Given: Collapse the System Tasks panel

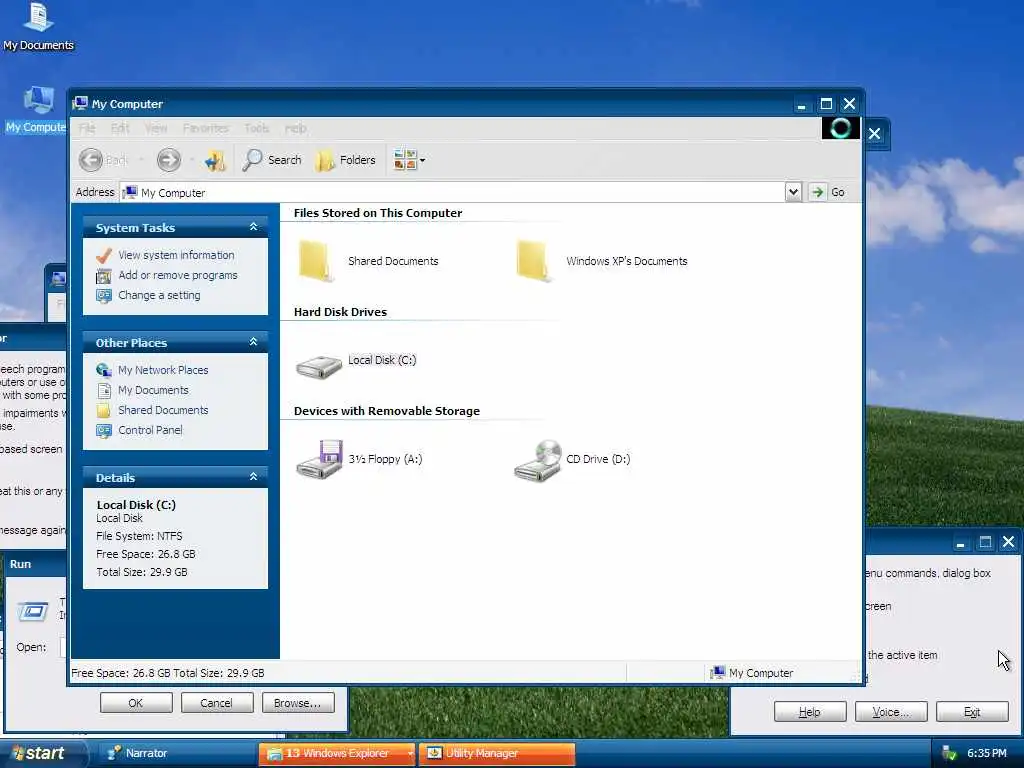Looking at the screenshot, I should point(253,227).
